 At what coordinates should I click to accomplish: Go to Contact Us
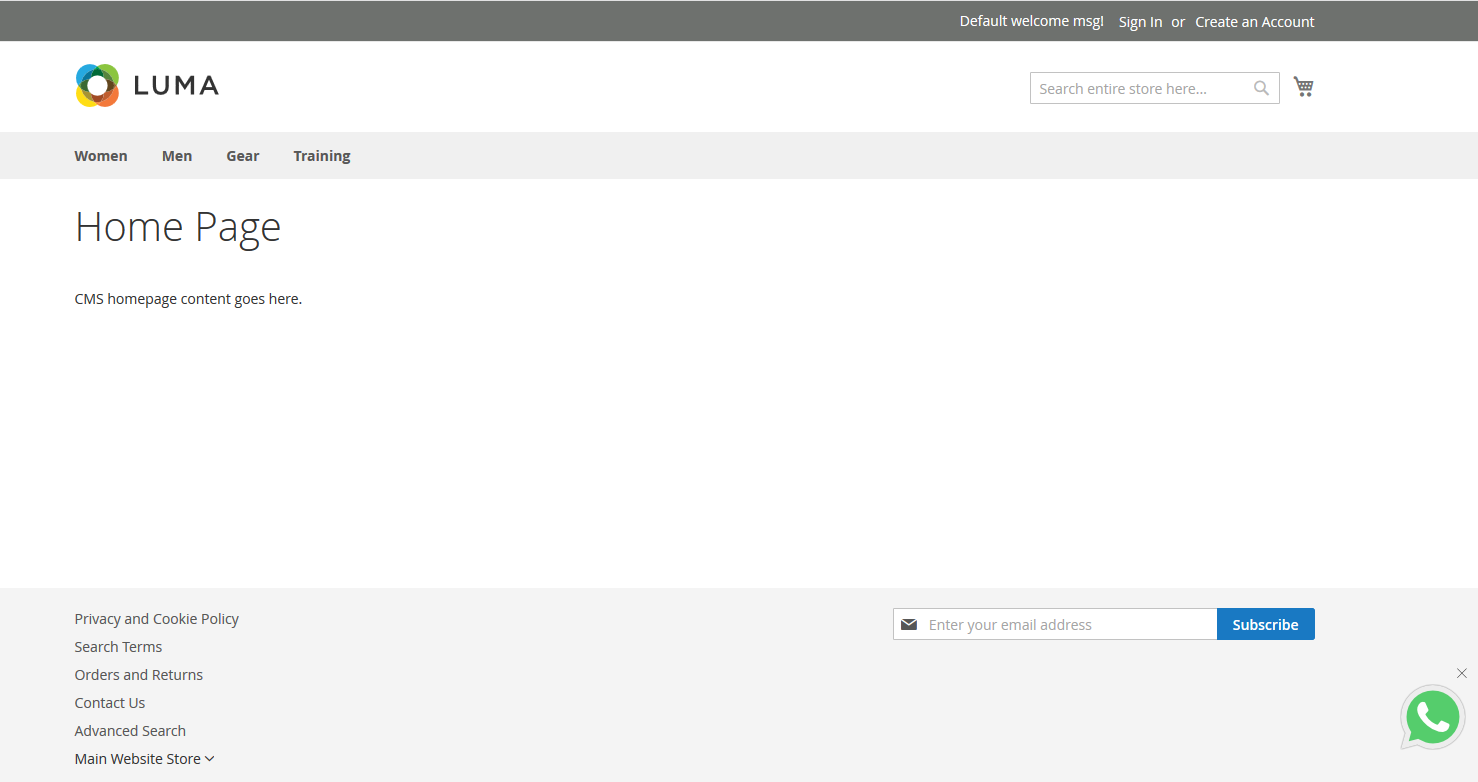[x=110, y=703]
